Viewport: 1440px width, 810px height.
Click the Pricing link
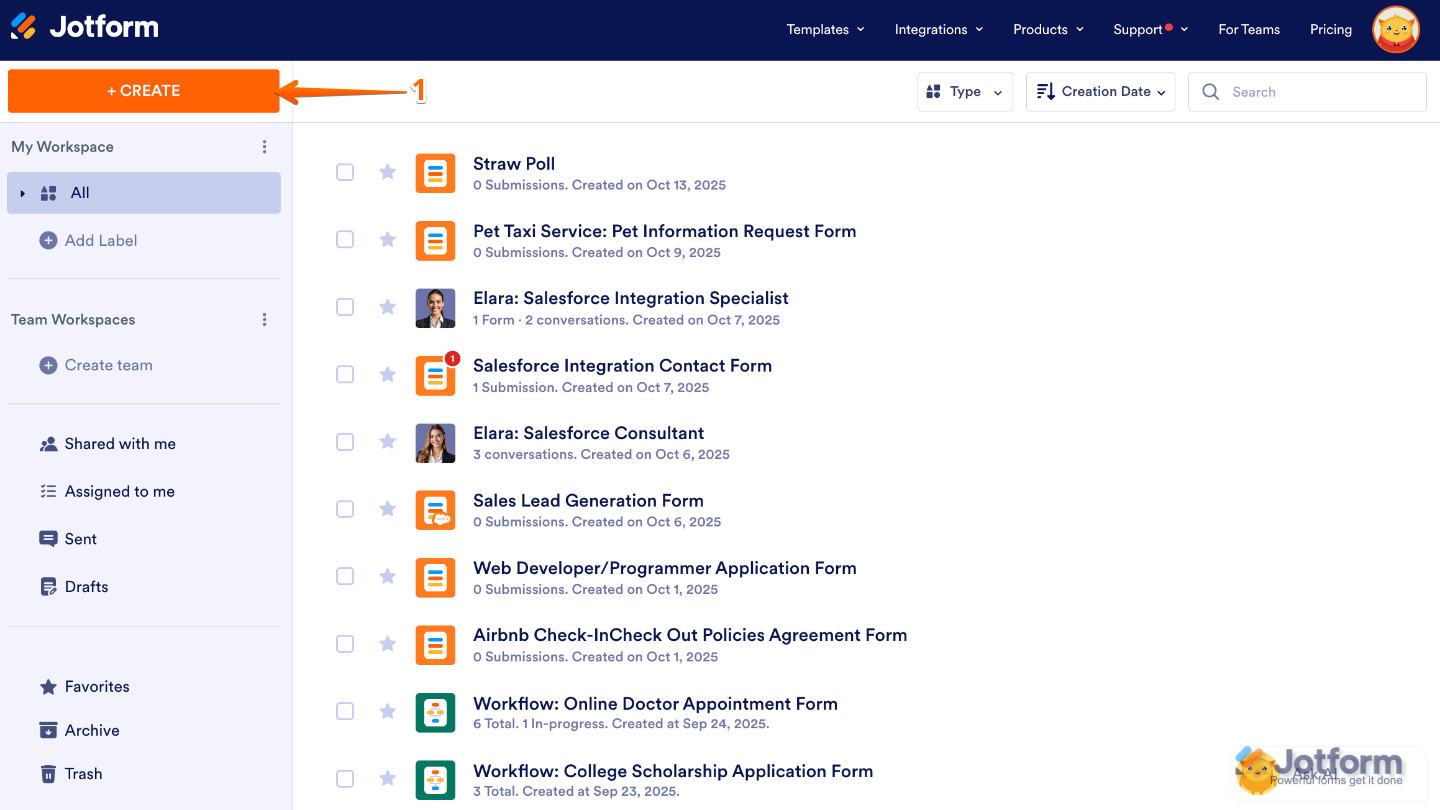pos(1330,30)
